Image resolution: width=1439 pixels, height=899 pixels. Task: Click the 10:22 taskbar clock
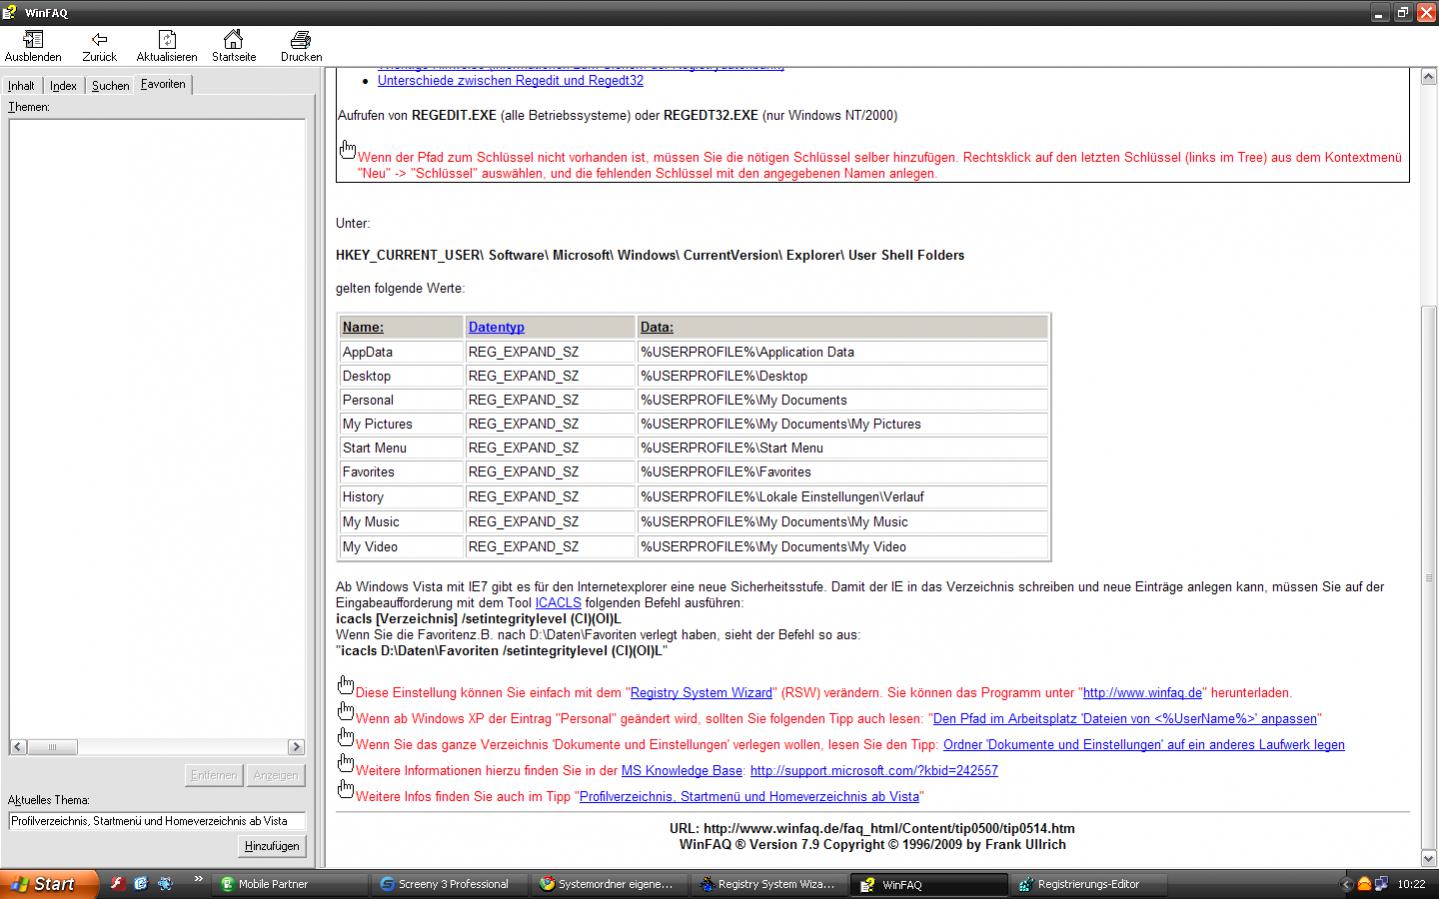click(x=1411, y=885)
